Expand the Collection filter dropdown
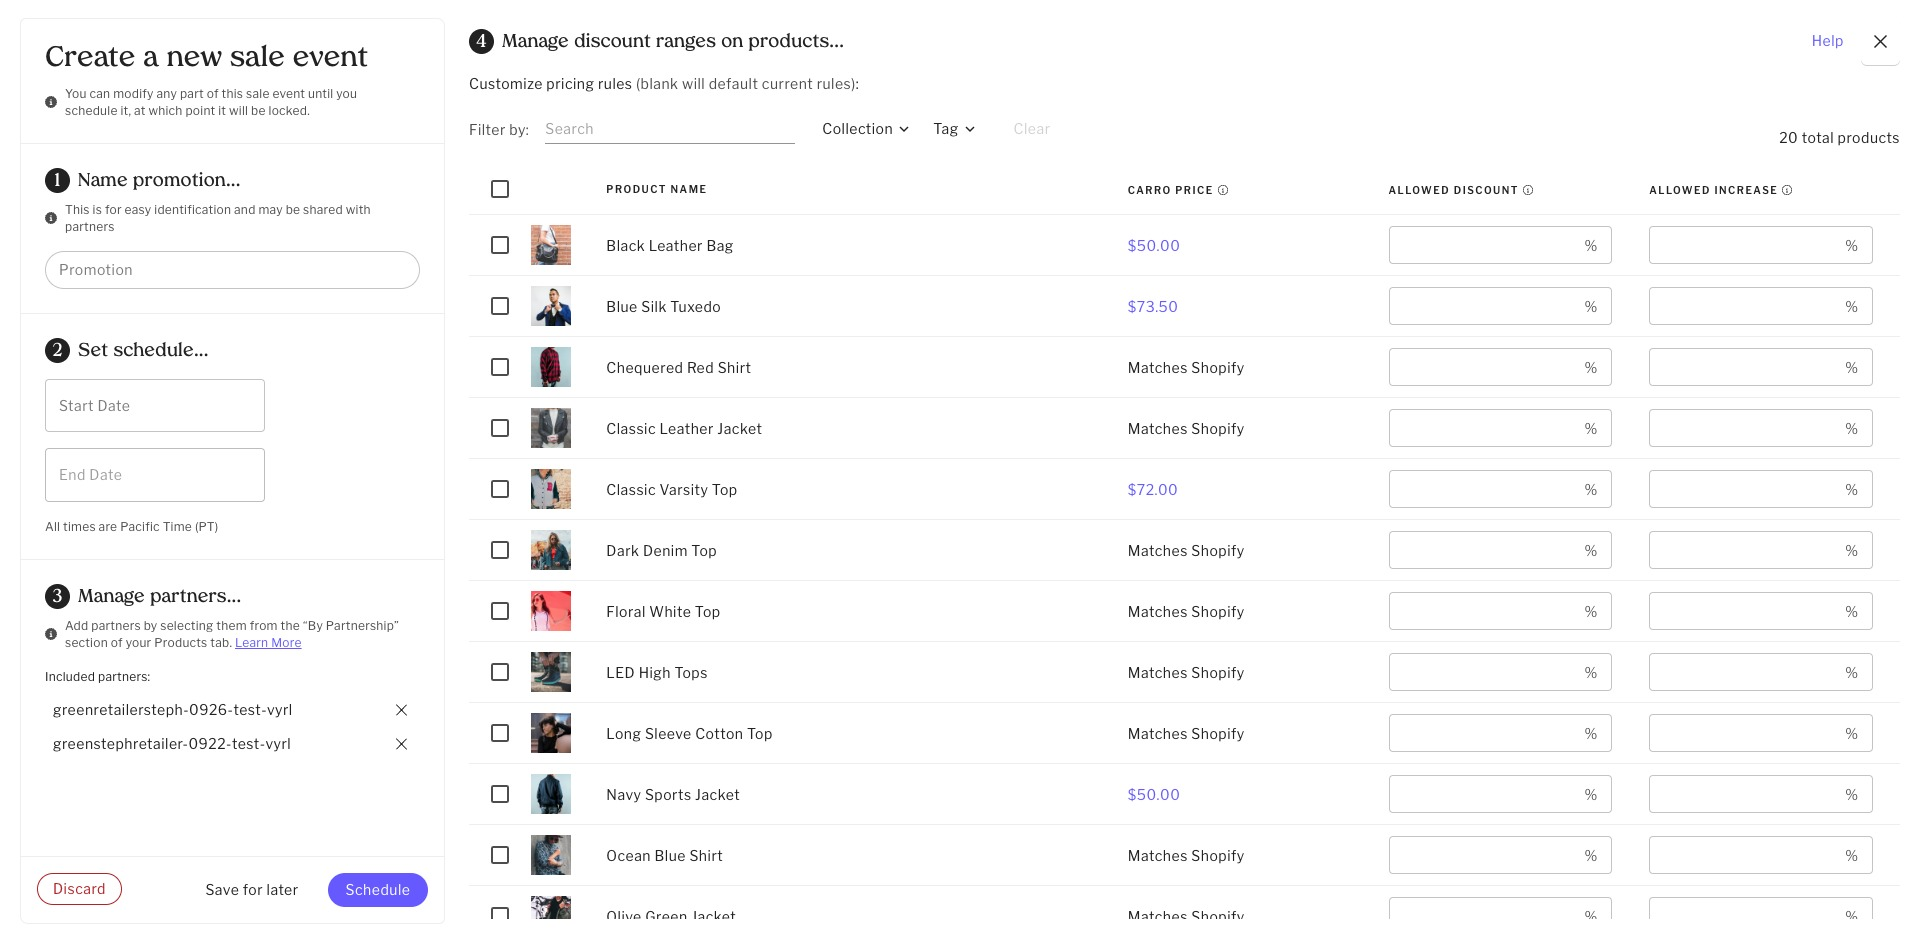The image size is (1920, 944). pyautogui.click(x=865, y=129)
